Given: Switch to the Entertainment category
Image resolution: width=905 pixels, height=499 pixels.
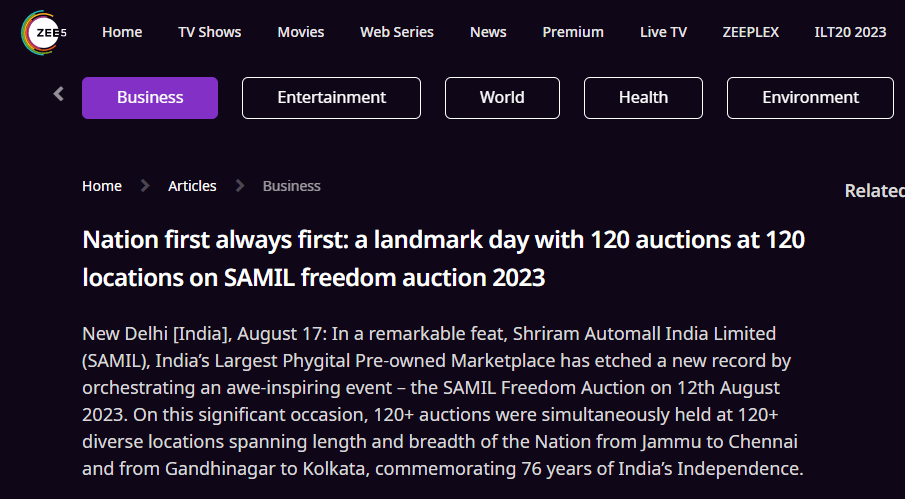Looking at the screenshot, I should pos(331,98).
